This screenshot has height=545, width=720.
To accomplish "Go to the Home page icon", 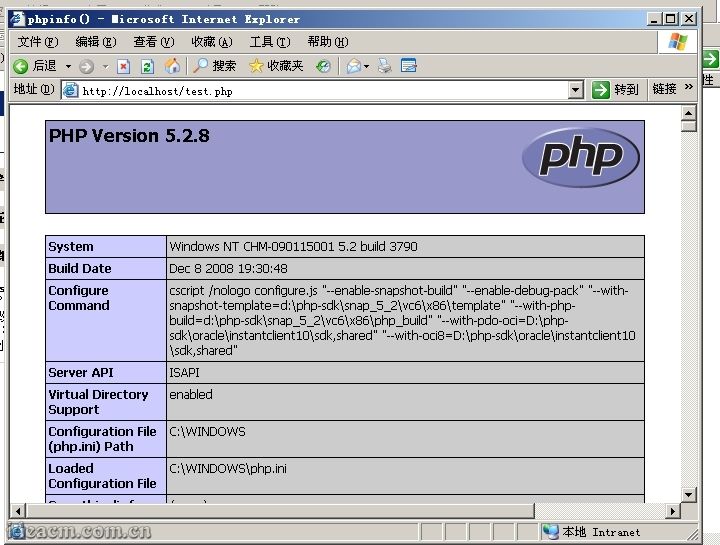I will point(172,66).
